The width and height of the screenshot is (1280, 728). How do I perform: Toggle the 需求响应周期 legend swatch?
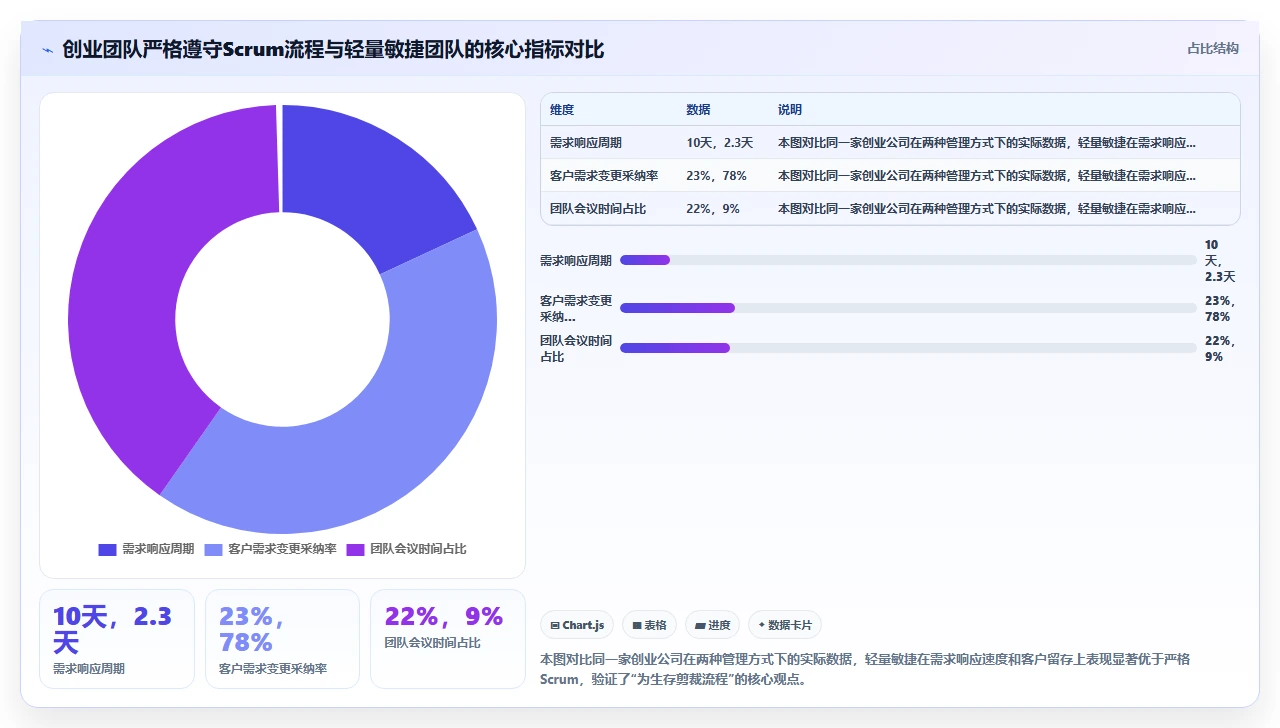(107, 549)
